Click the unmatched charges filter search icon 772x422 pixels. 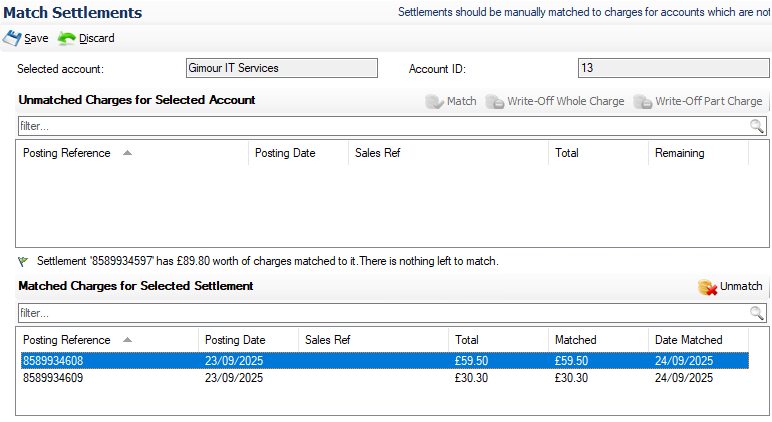[x=757, y=126]
